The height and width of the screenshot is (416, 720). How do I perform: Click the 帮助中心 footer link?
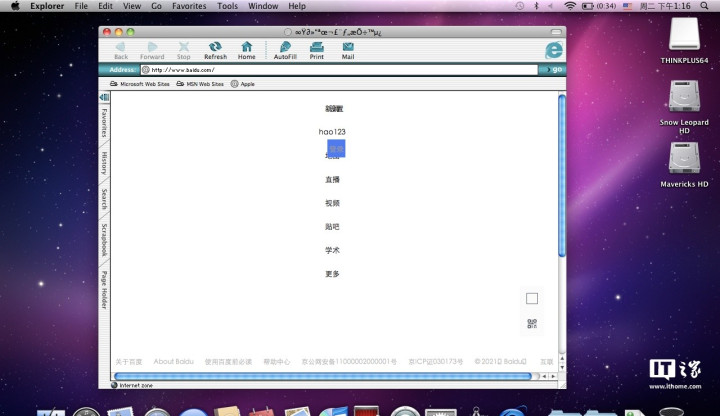[276, 362]
